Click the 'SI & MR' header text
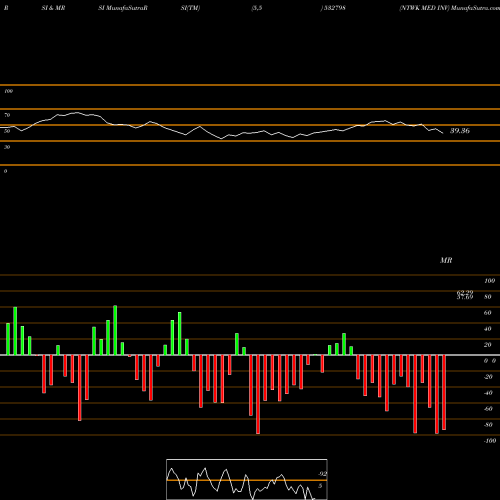Image resolution: width=500 pixels, height=500 pixels. (53, 8)
